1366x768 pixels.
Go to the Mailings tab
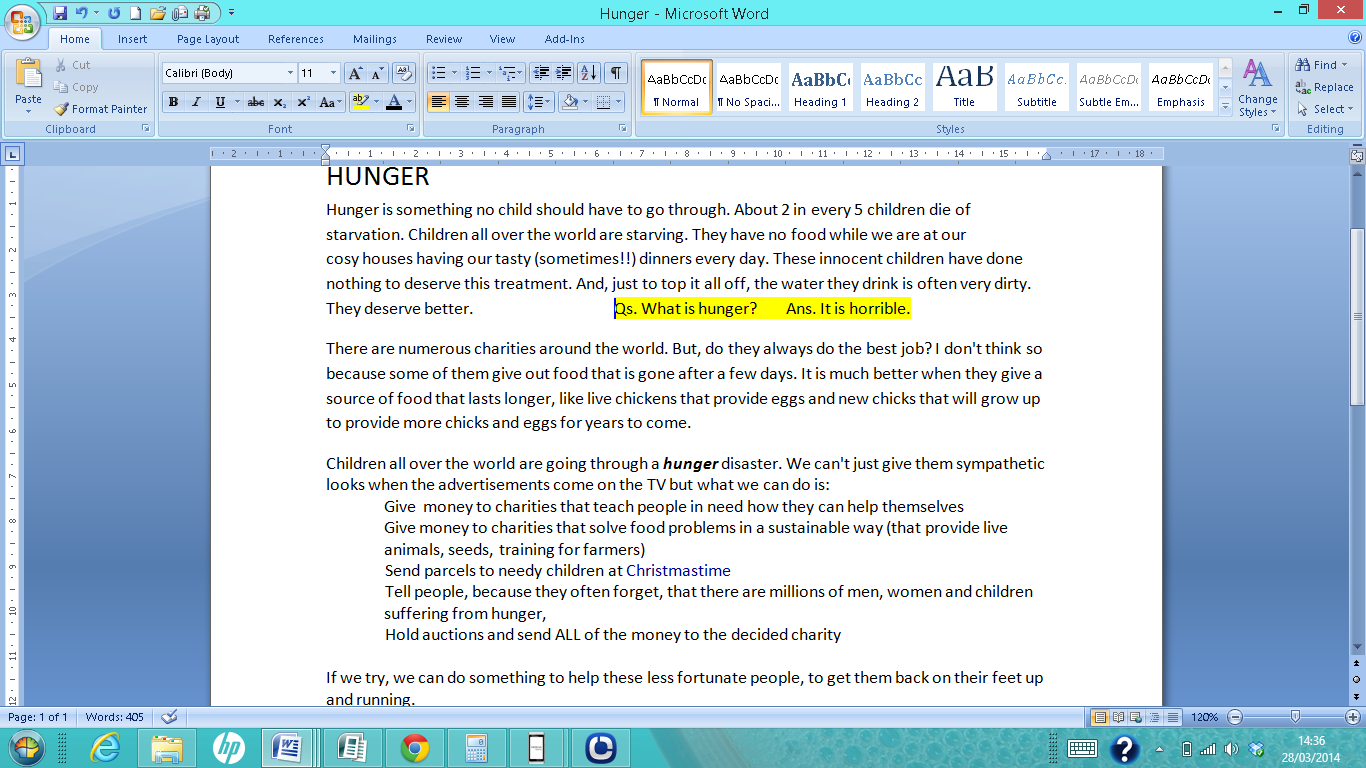coord(375,39)
